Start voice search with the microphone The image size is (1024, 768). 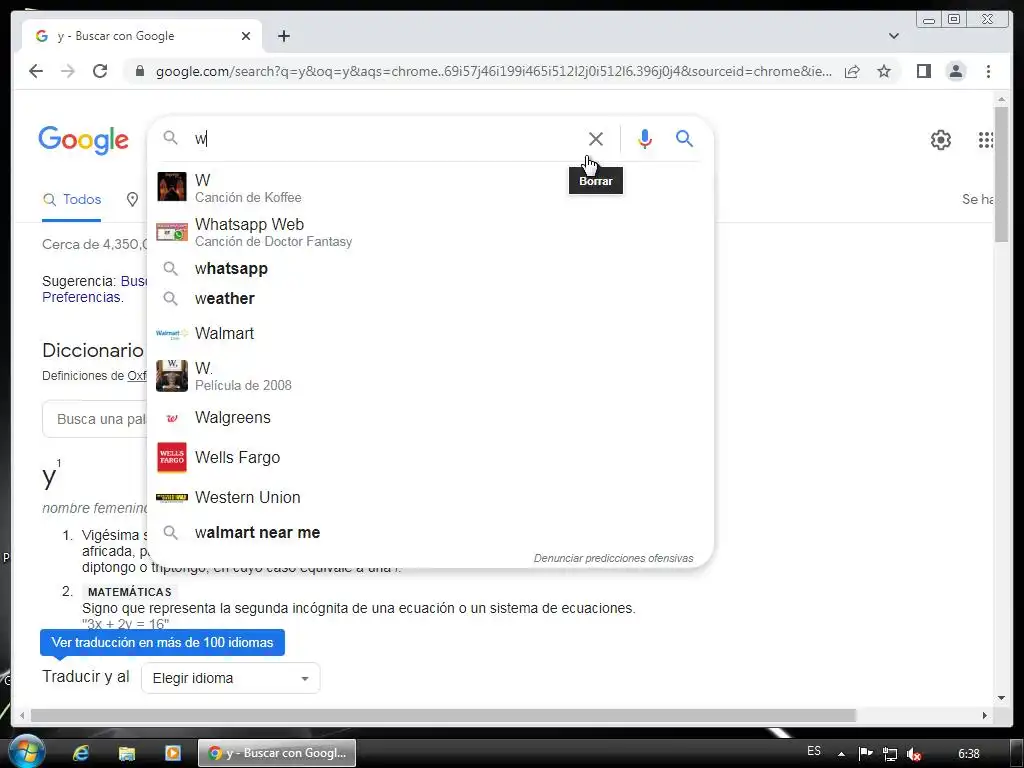click(x=645, y=138)
